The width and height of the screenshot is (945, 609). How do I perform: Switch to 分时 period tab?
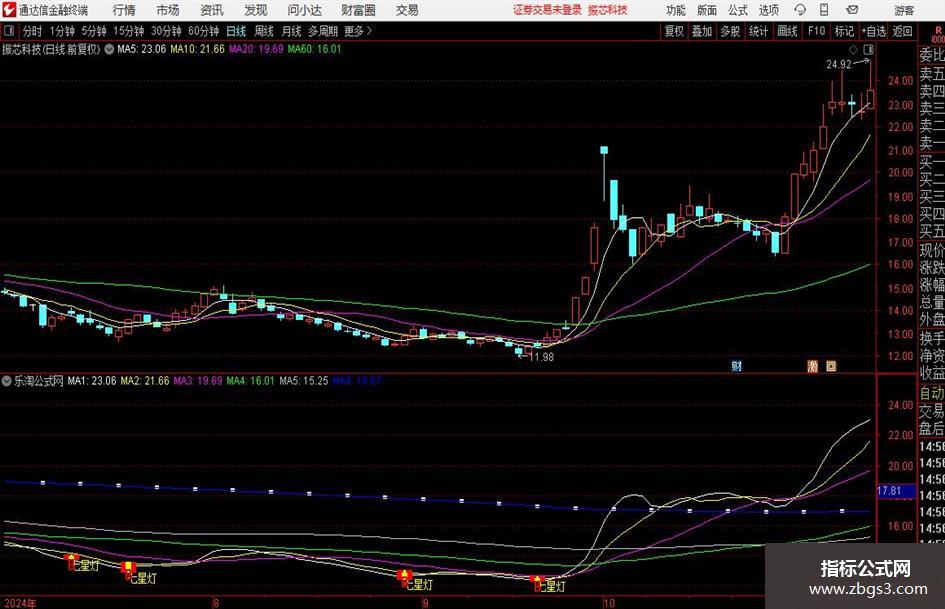pyautogui.click(x=32, y=31)
